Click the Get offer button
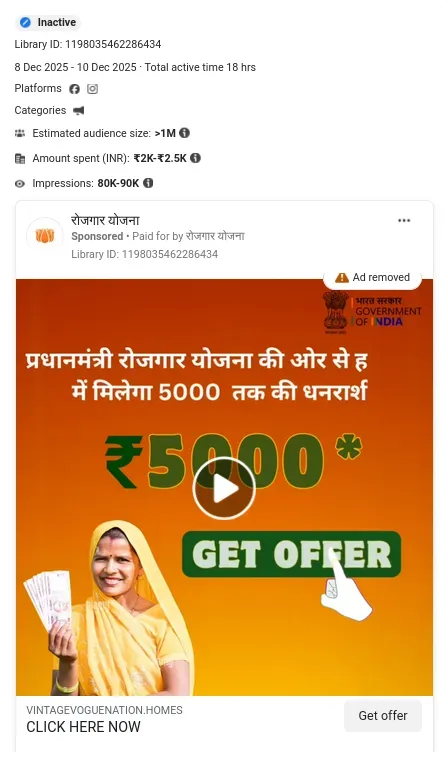 383,715
